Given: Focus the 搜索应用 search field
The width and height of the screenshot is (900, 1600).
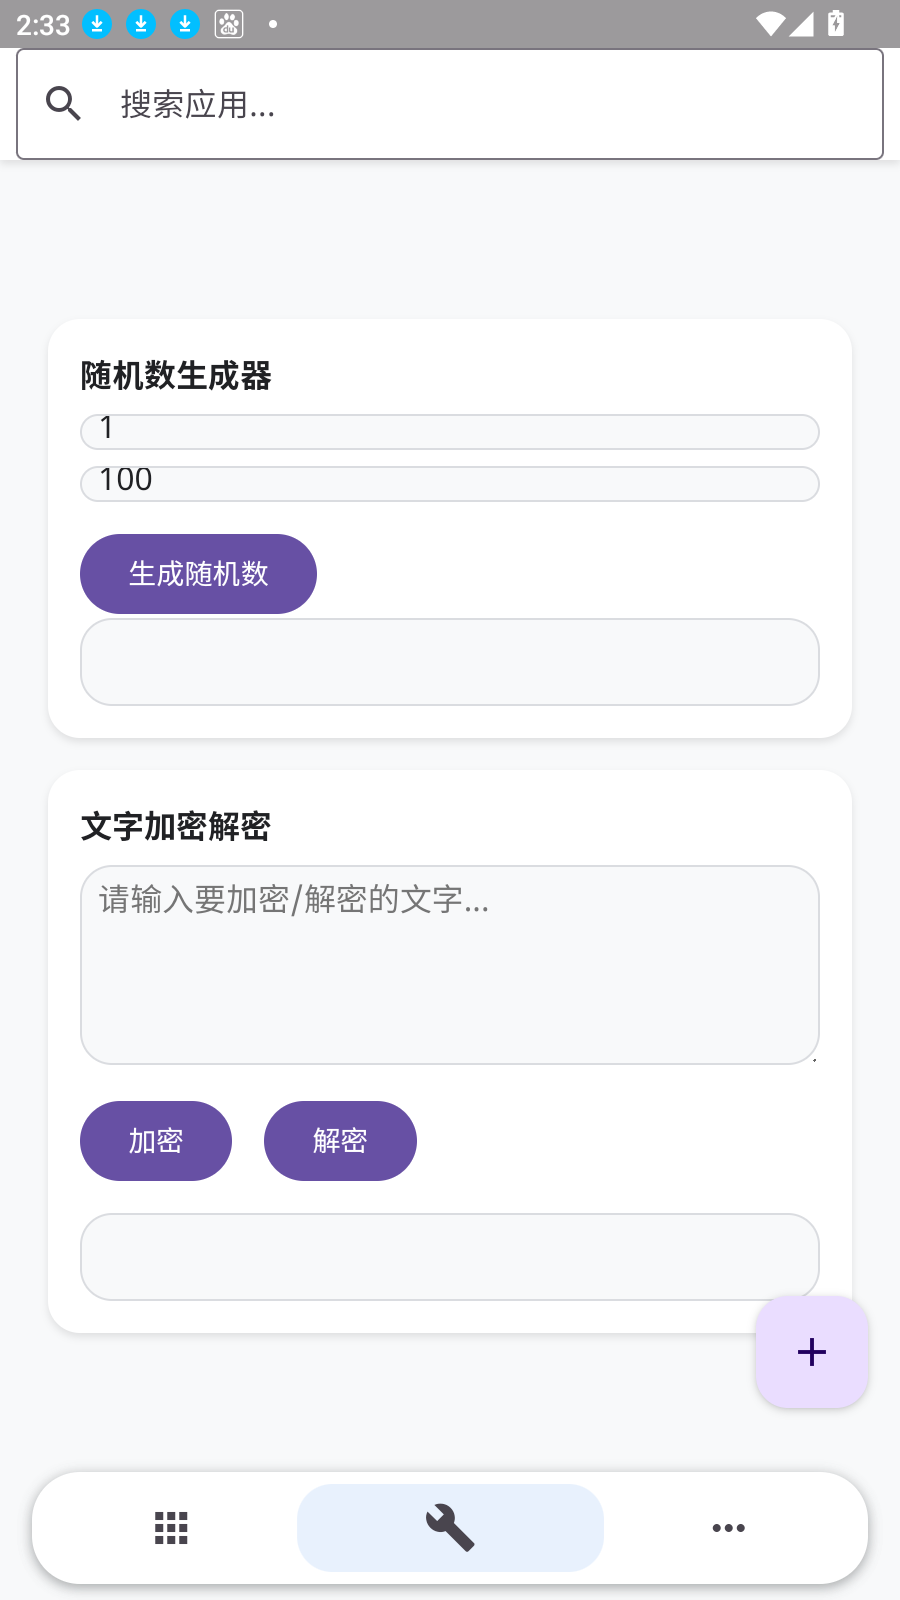Looking at the screenshot, I should click(450, 104).
